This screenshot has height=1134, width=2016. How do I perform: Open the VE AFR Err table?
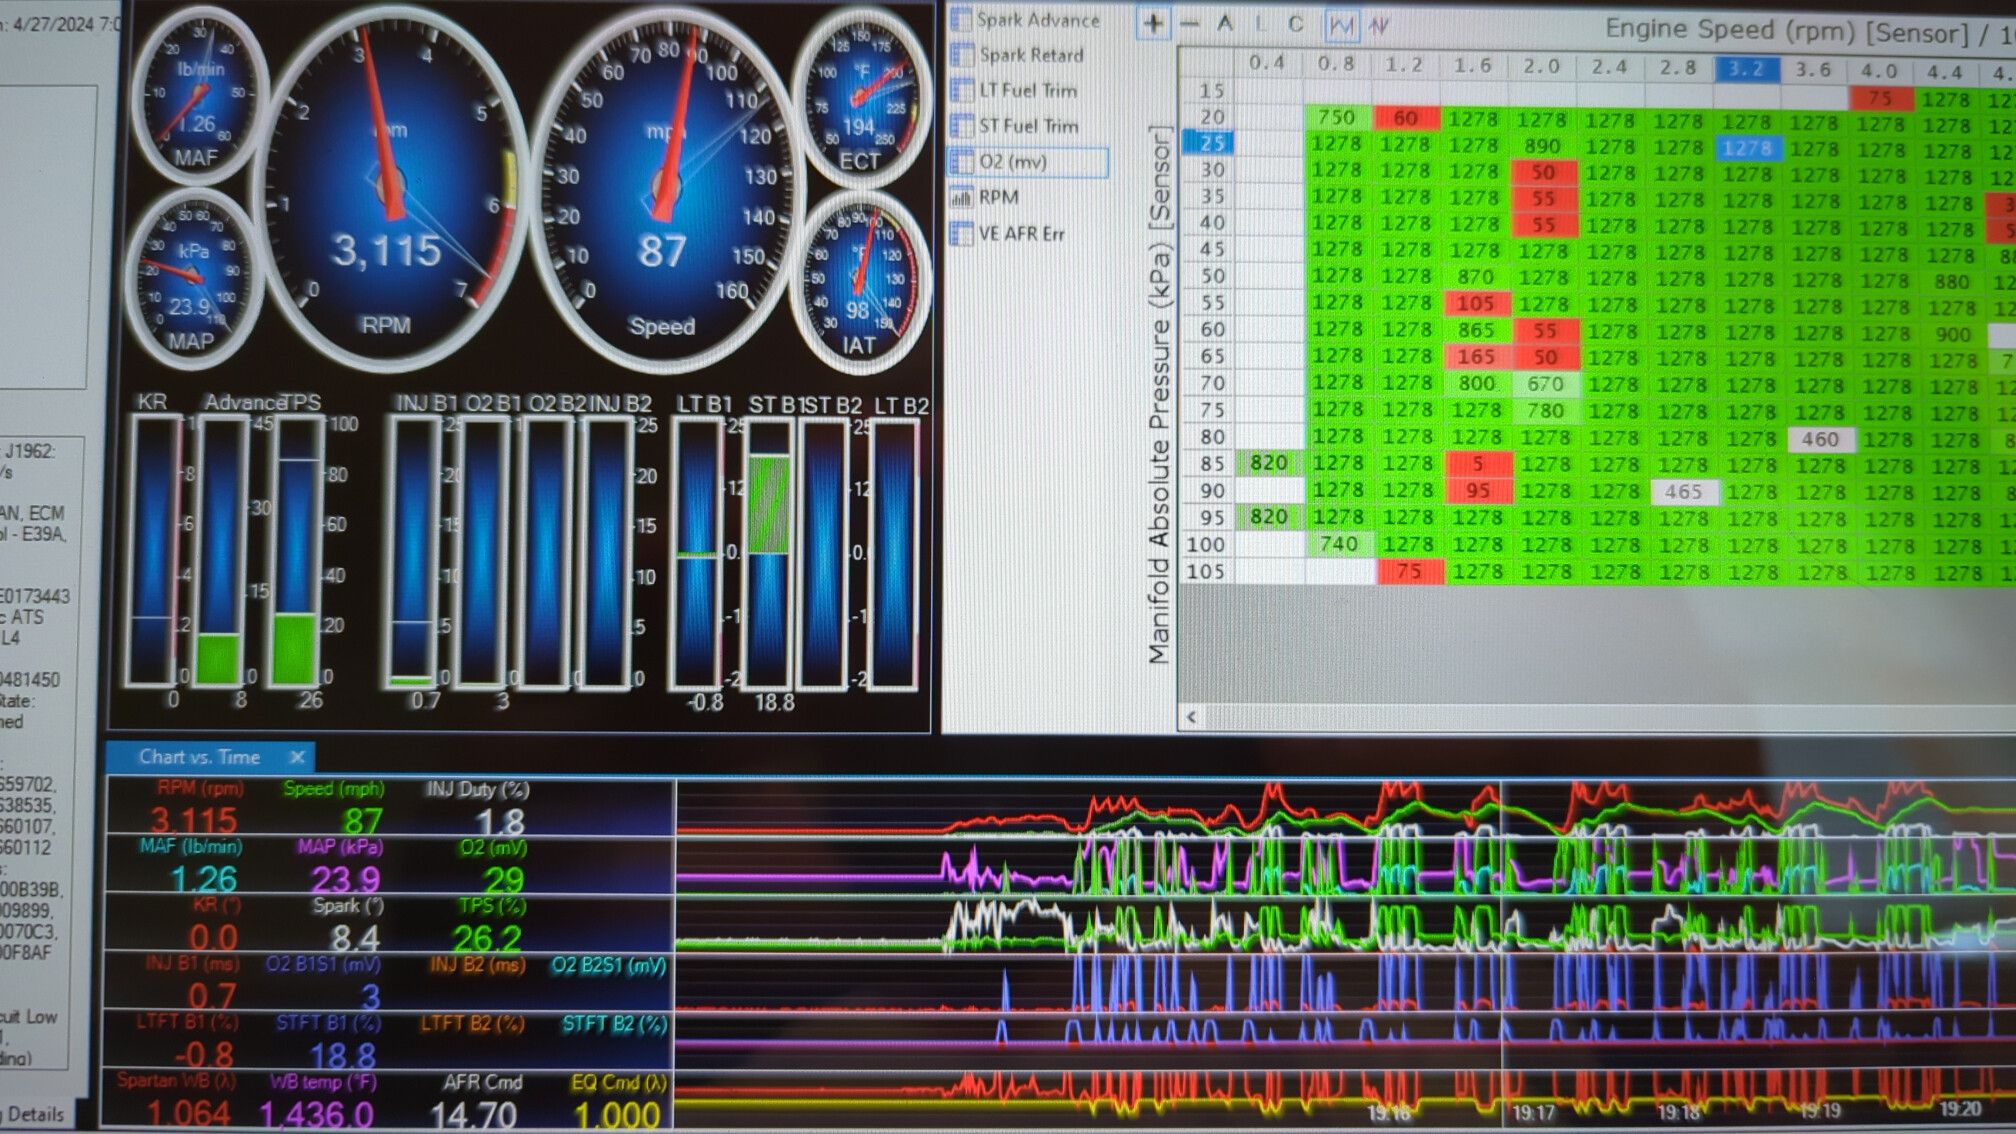tap(1020, 233)
